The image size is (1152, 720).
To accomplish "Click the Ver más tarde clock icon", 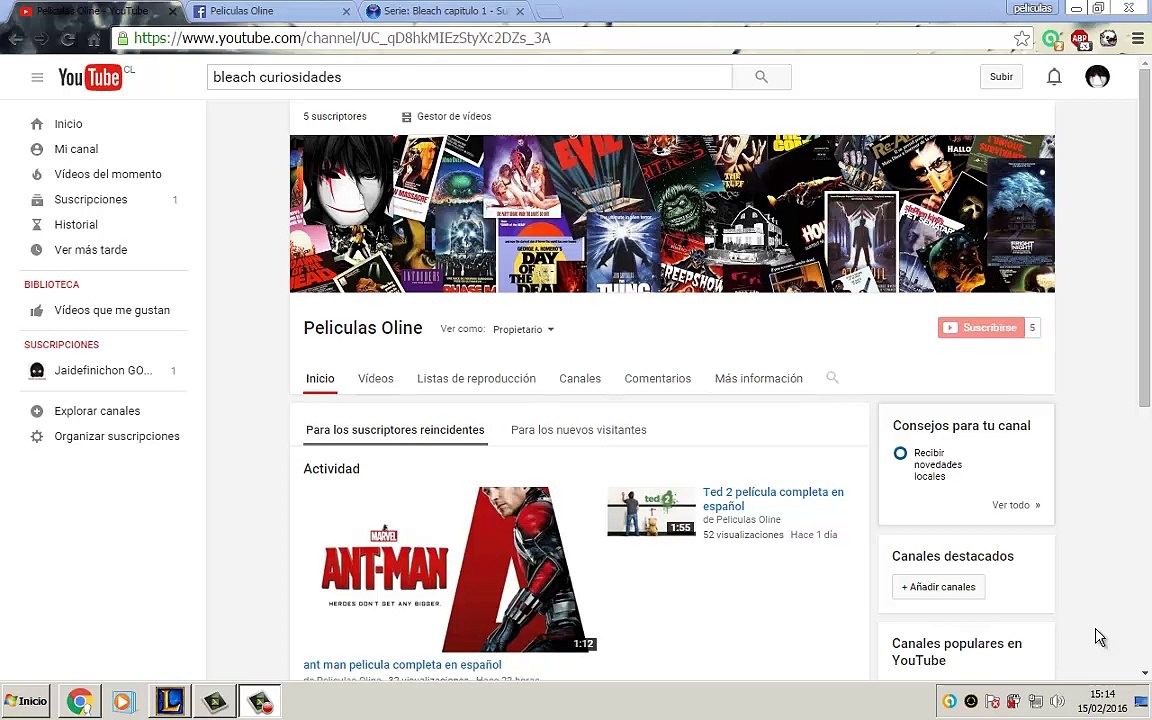I will 37,250.
